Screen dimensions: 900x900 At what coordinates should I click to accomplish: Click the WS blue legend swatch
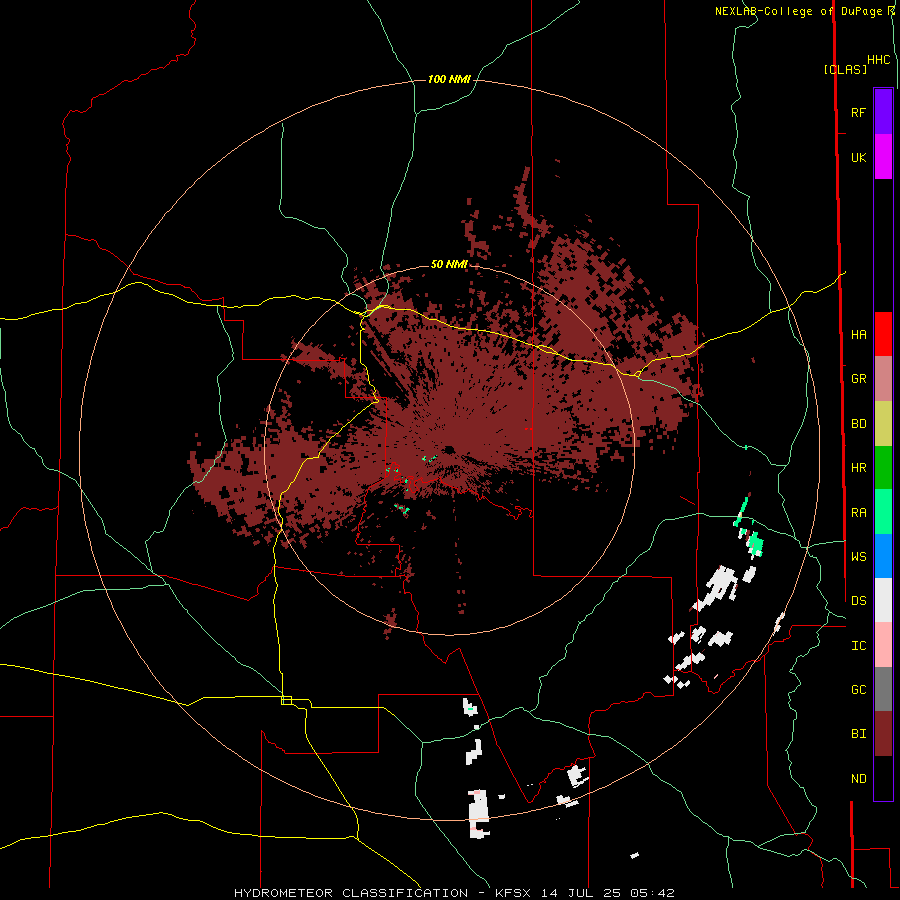pyautogui.click(x=883, y=556)
